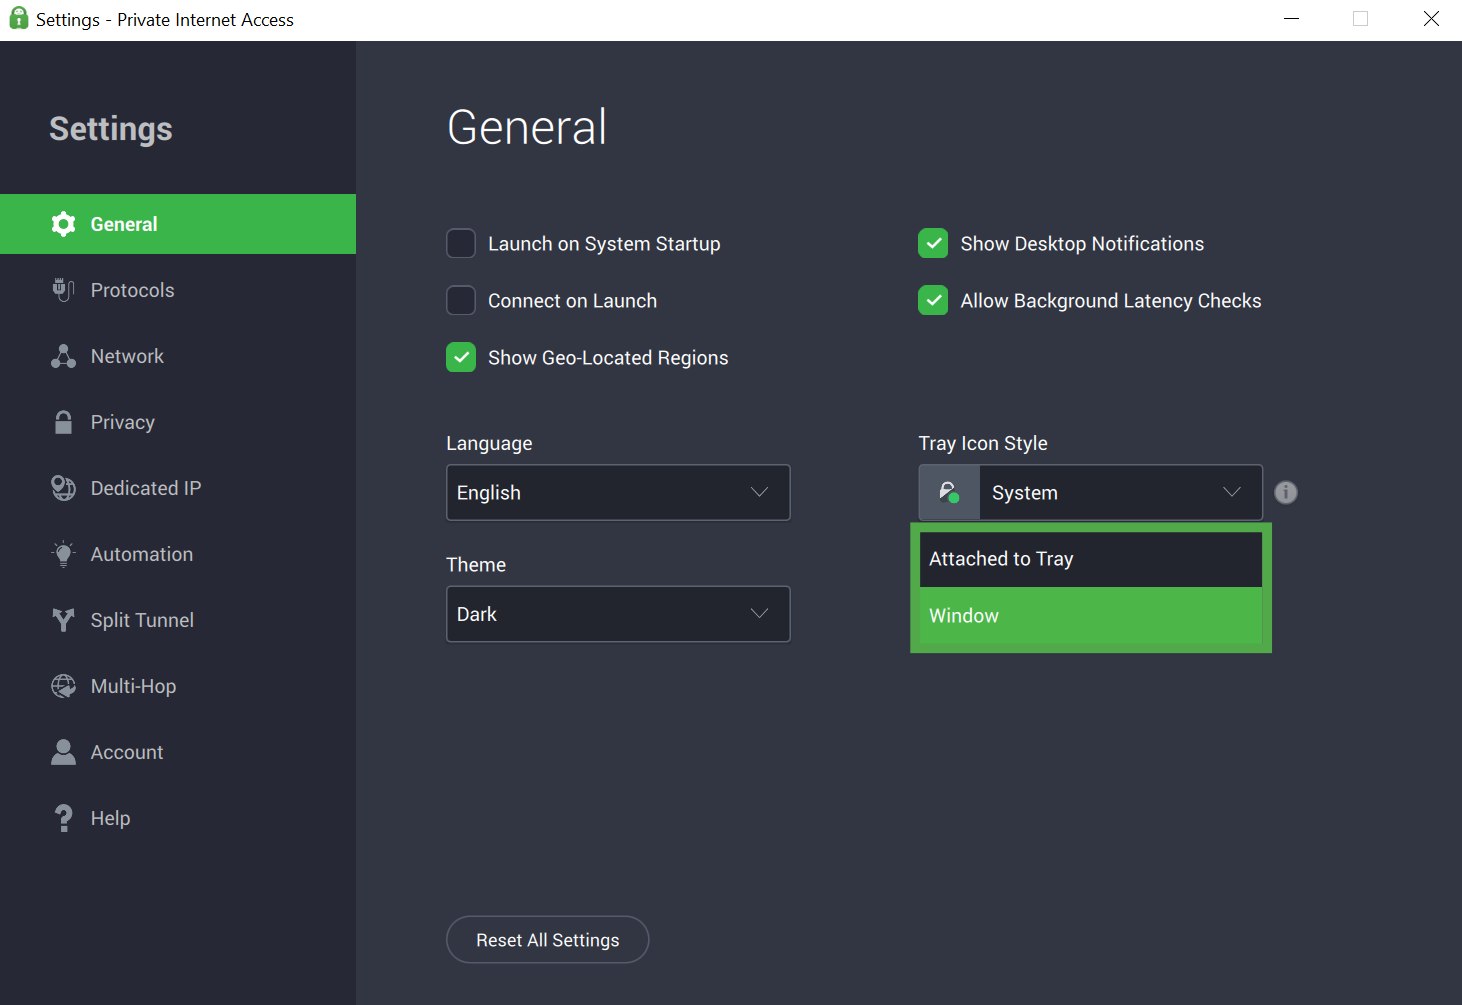1462x1005 pixels.
Task: Click the General page heading
Action: tap(527, 127)
